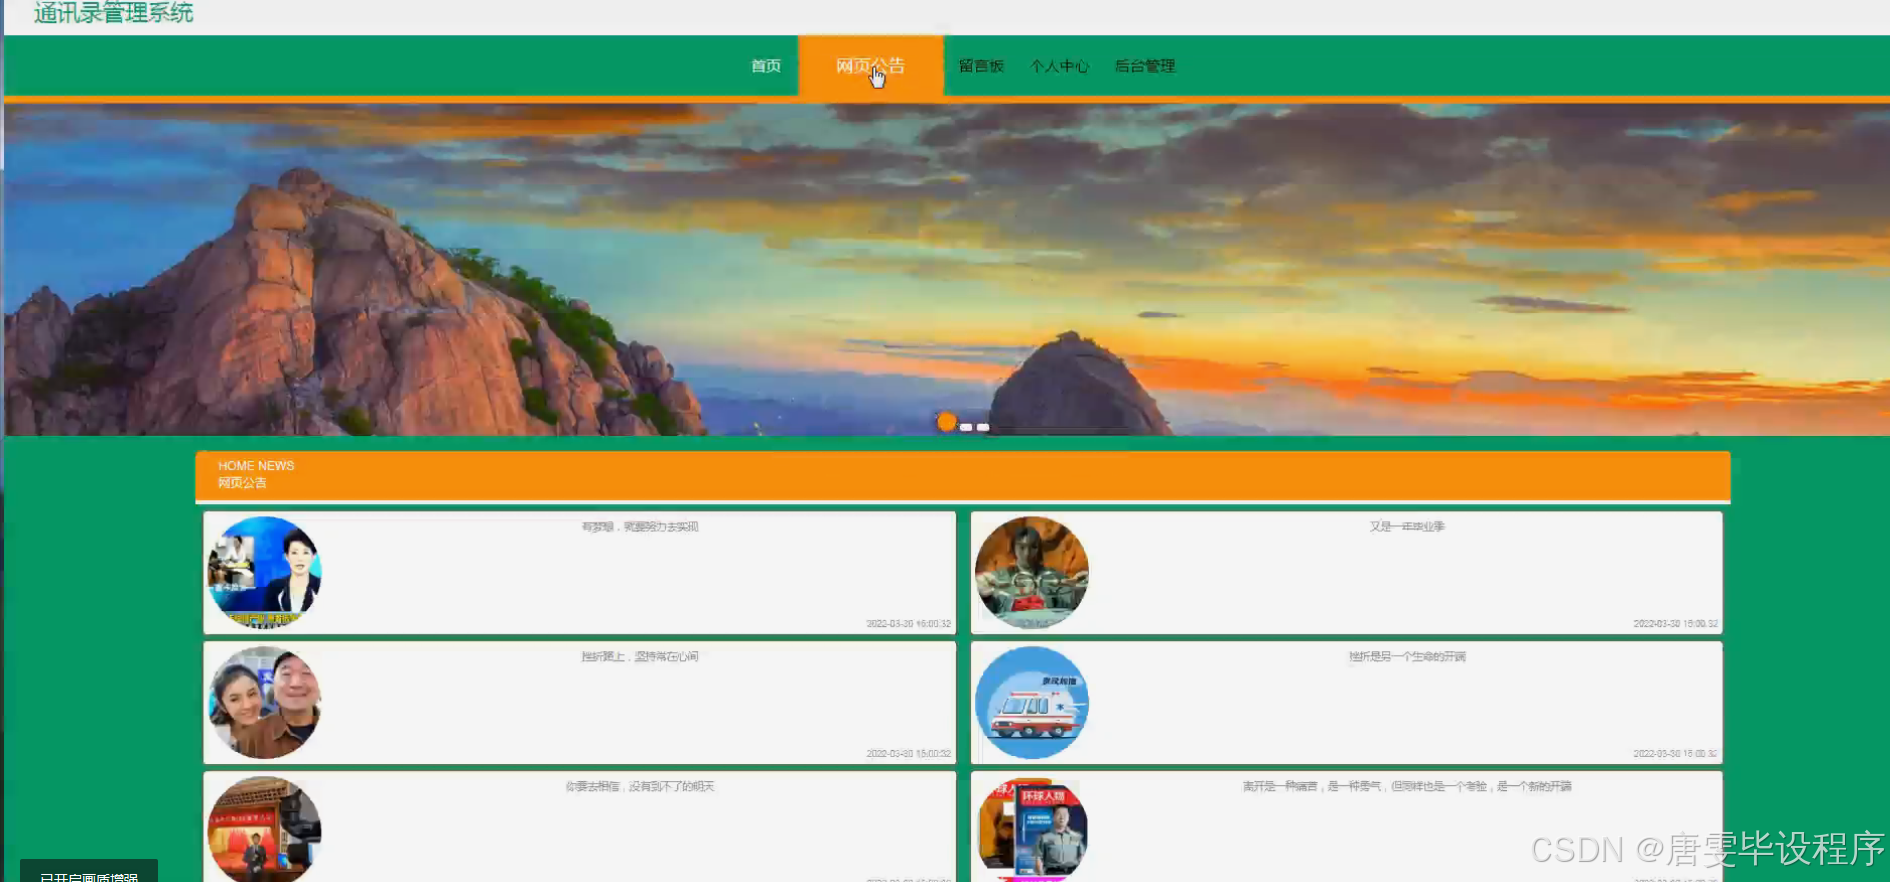The width and height of the screenshot is (1890, 882).
Task: Open announcement 你要去相信，没有到不了的明天
Action: [x=640, y=787]
